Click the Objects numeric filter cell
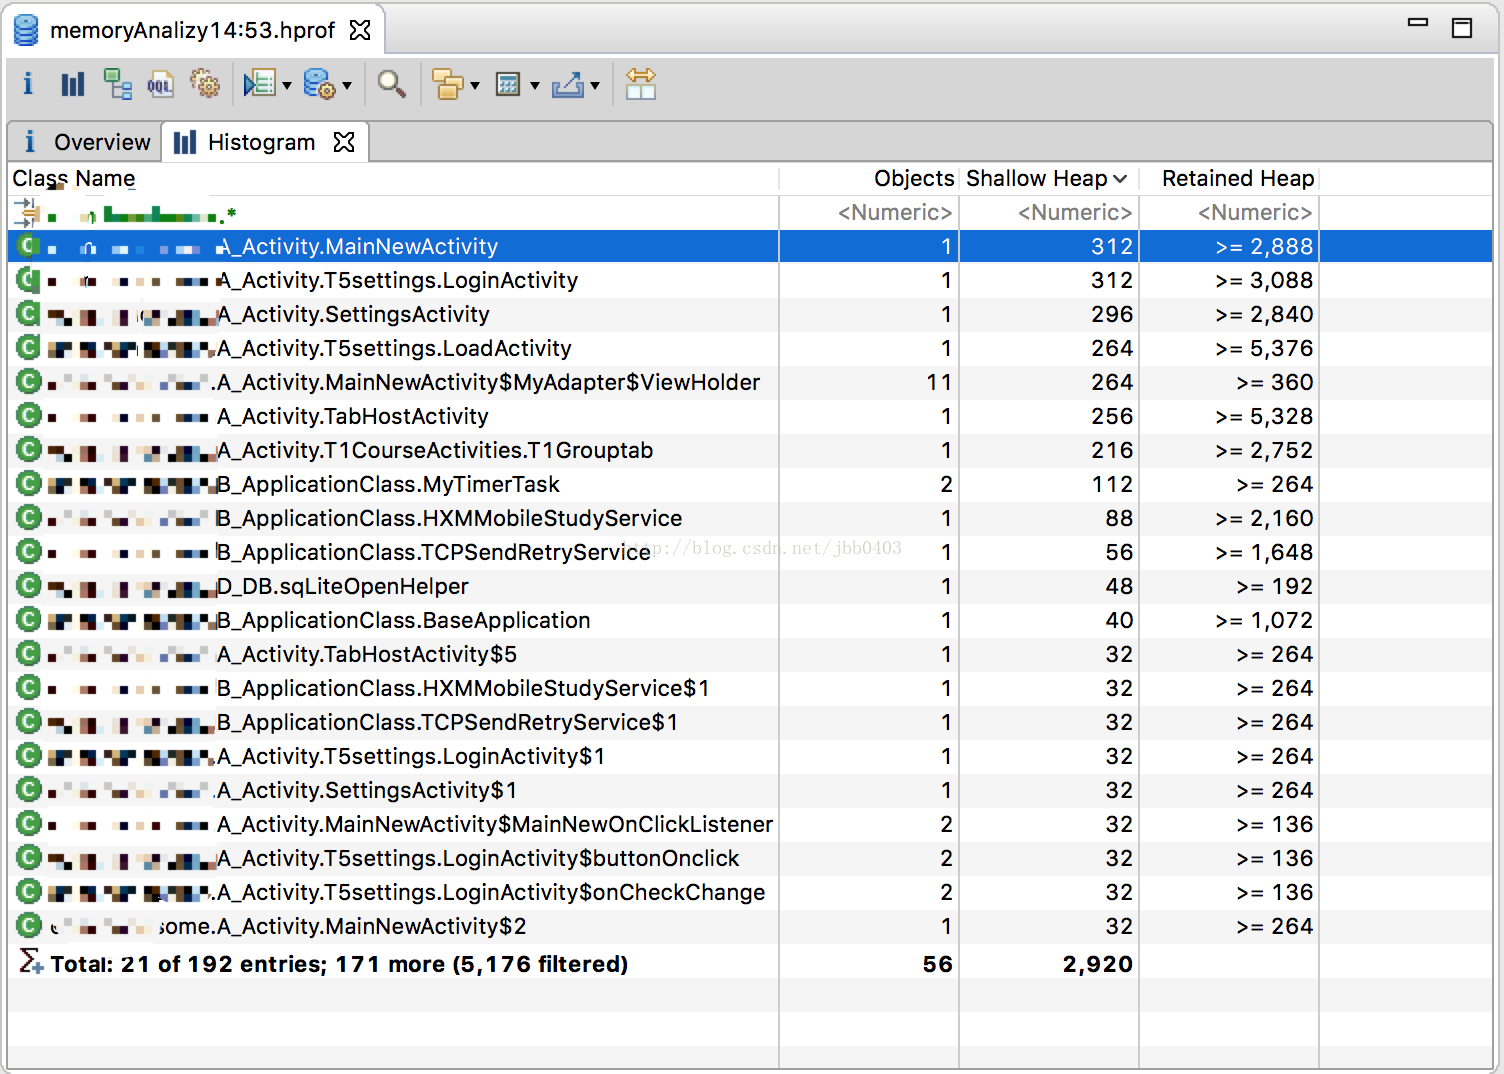 tap(869, 213)
